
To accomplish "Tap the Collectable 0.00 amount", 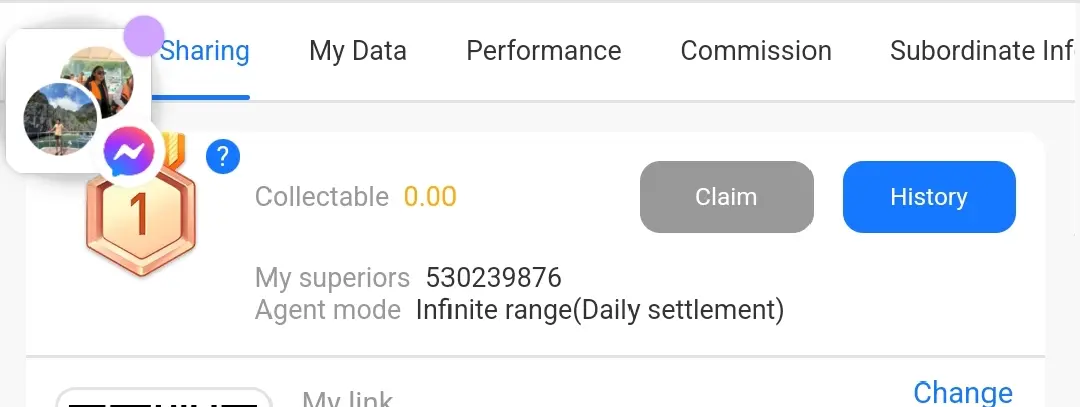I will [430, 197].
